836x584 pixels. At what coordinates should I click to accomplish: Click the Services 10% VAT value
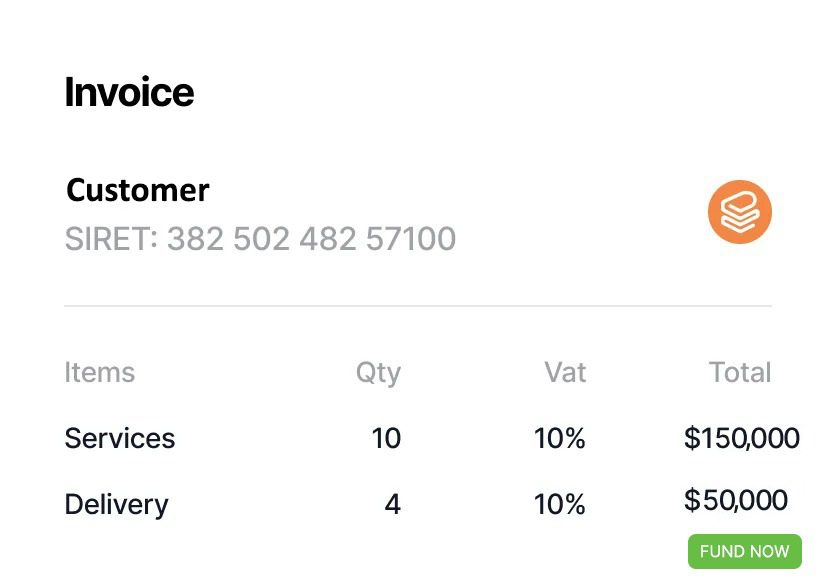tap(559, 438)
